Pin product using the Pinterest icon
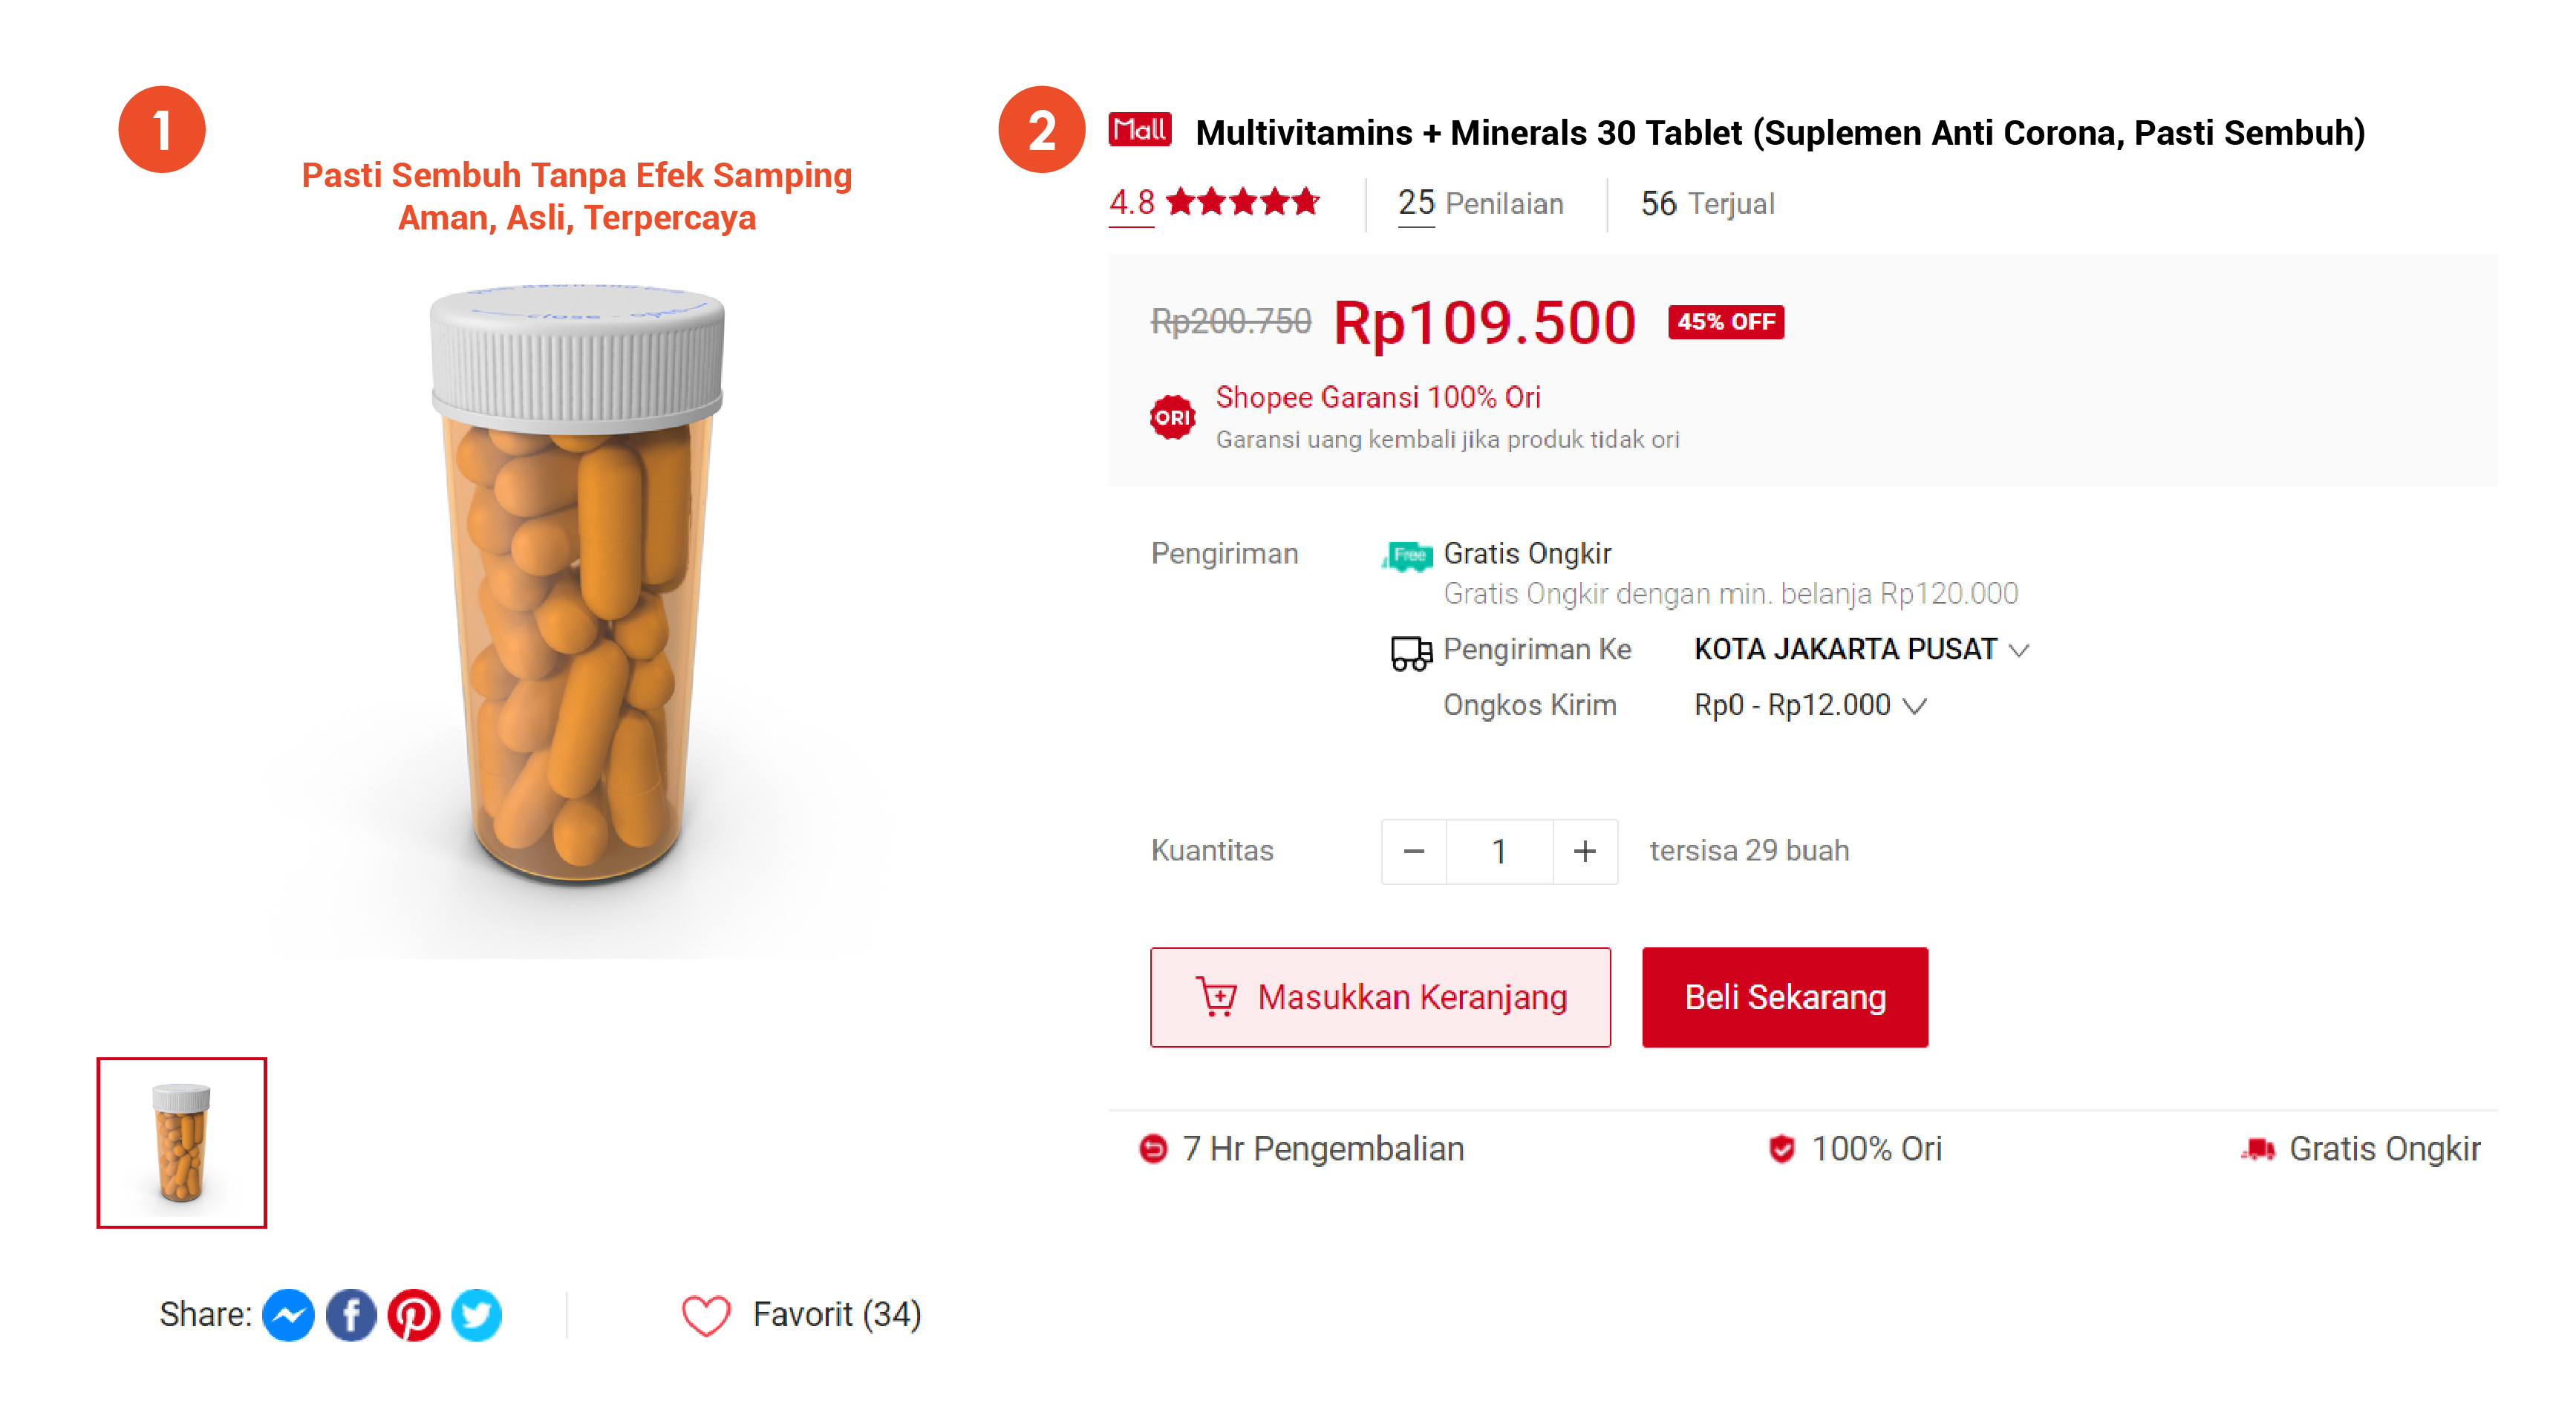The width and height of the screenshot is (2576, 1424). click(415, 1314)
